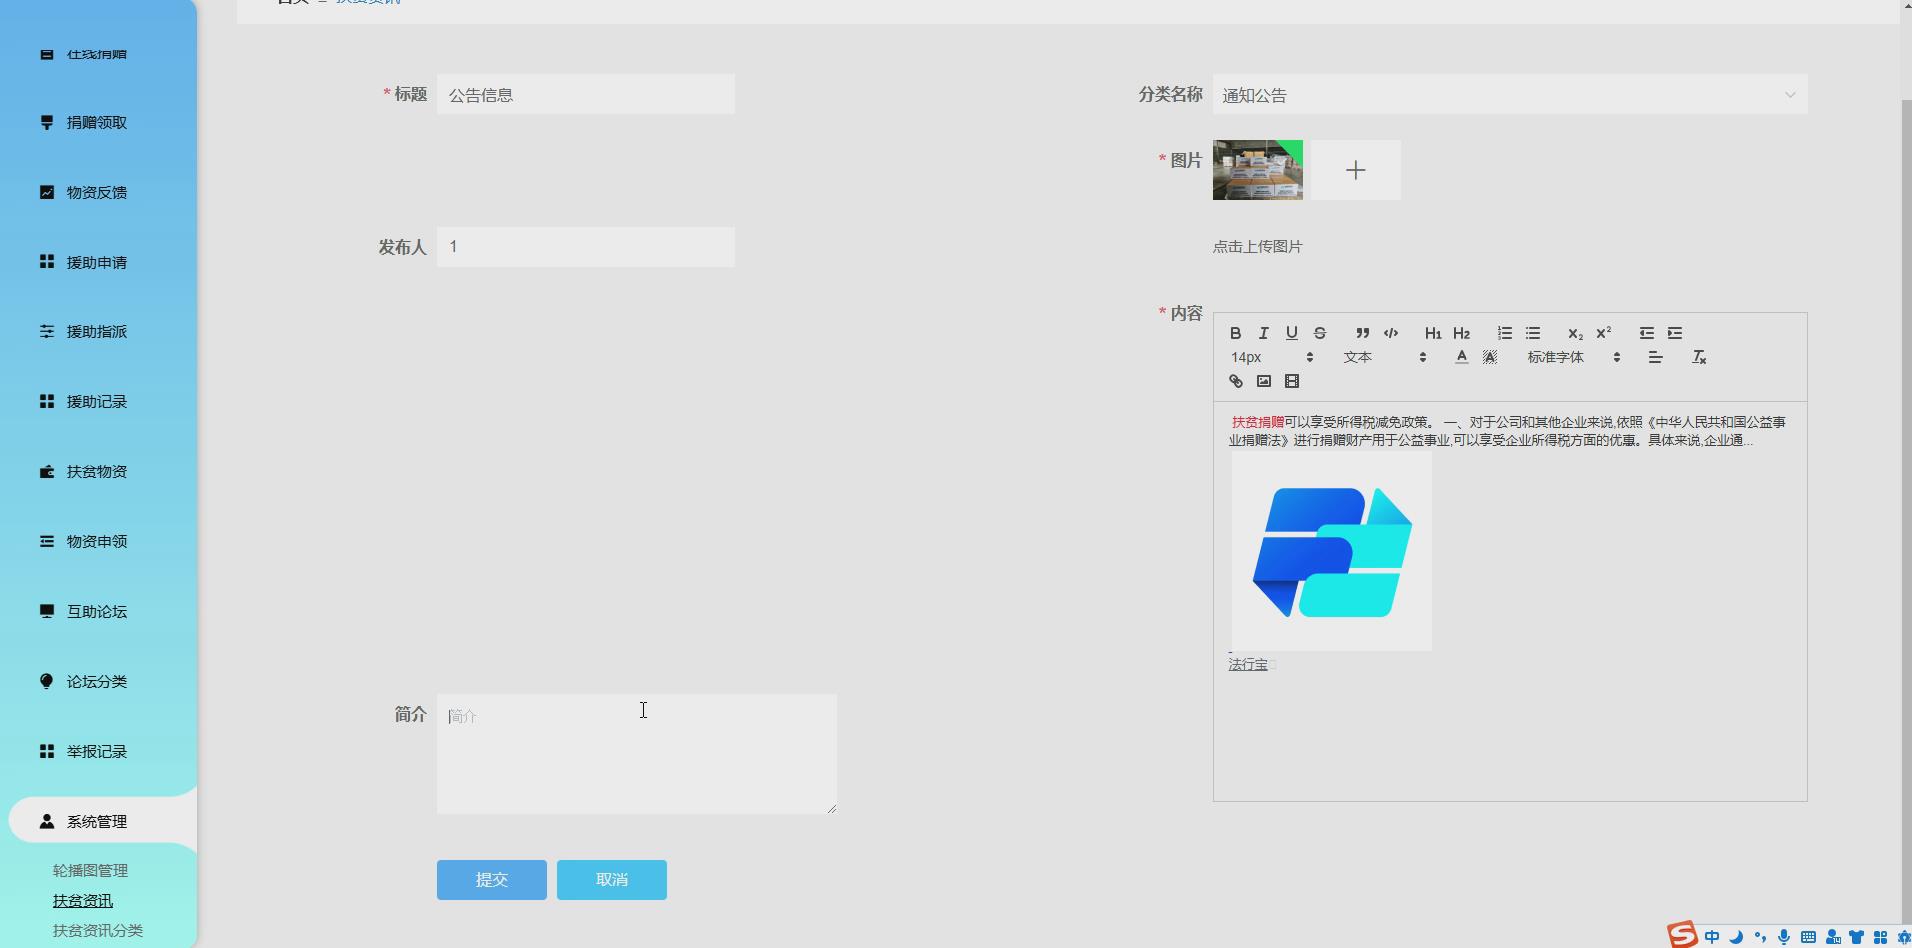Open Sogou soft keyboard
This screenshot has height=948, width=1912.
click(x=1808, y=937)
